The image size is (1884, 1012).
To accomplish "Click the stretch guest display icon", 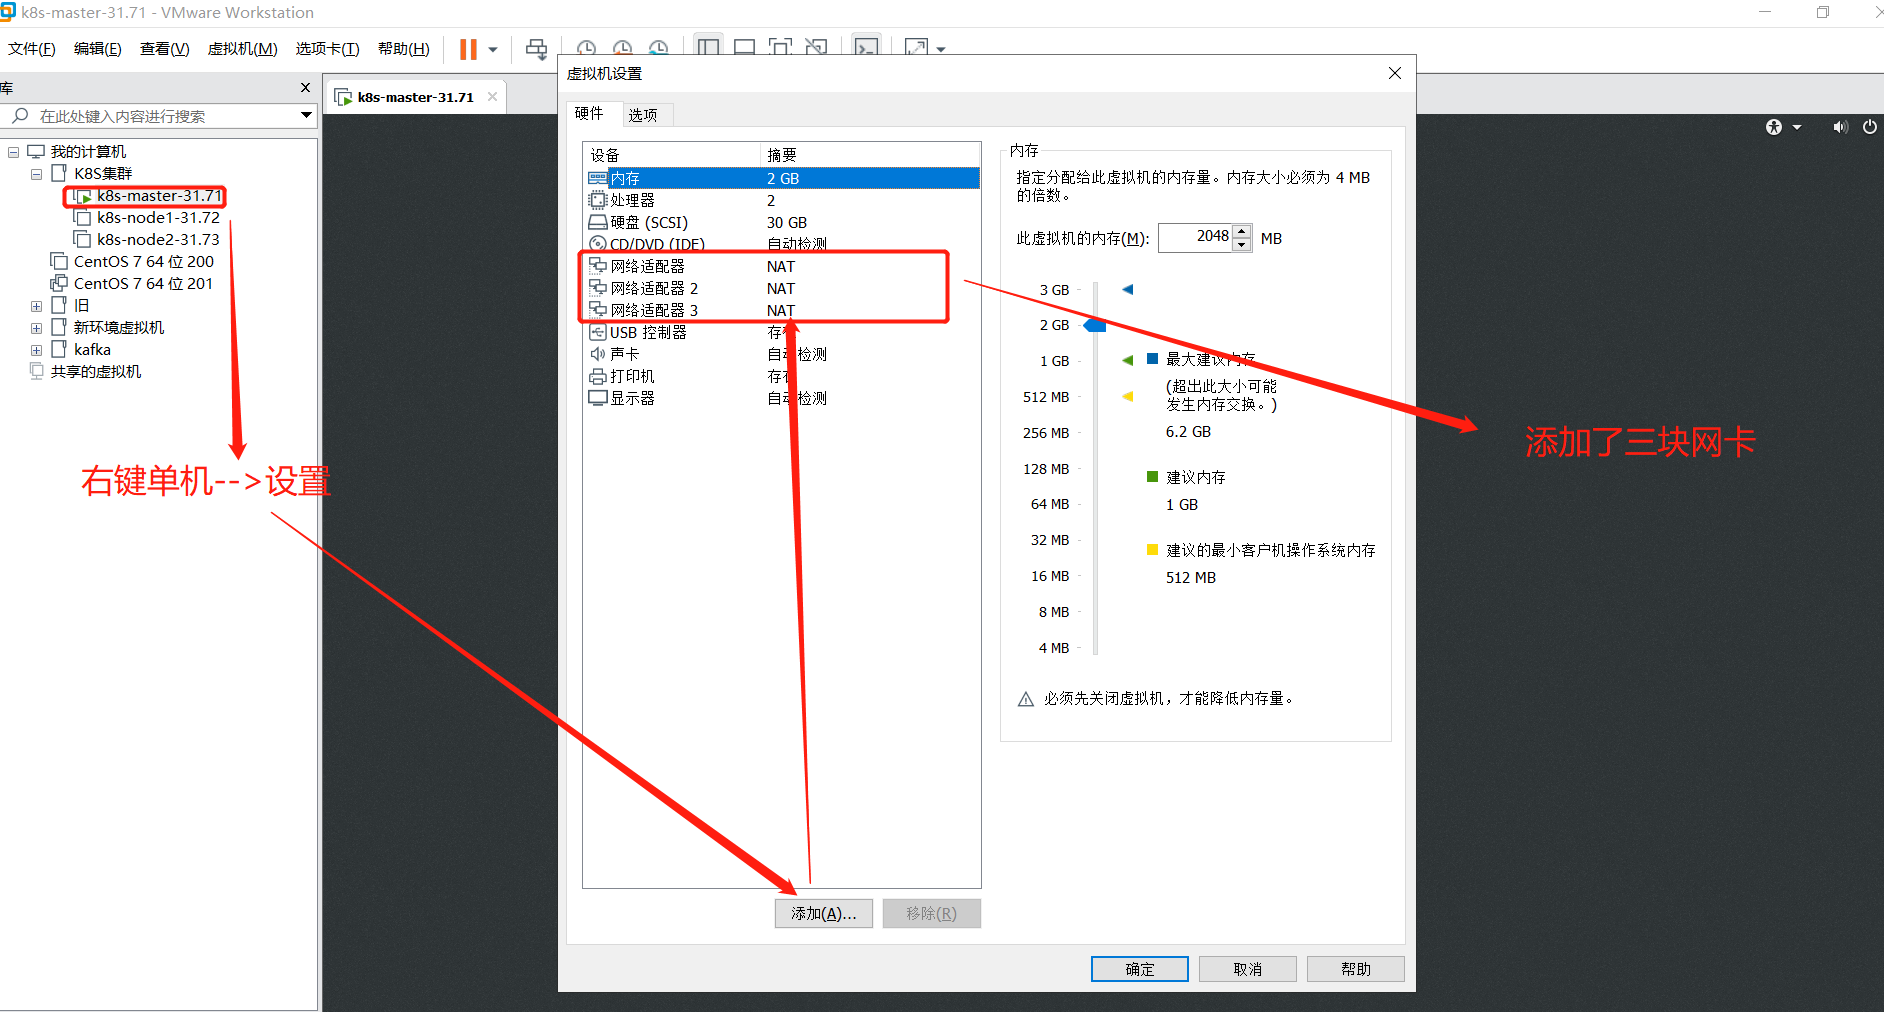I will pos(916,47).
